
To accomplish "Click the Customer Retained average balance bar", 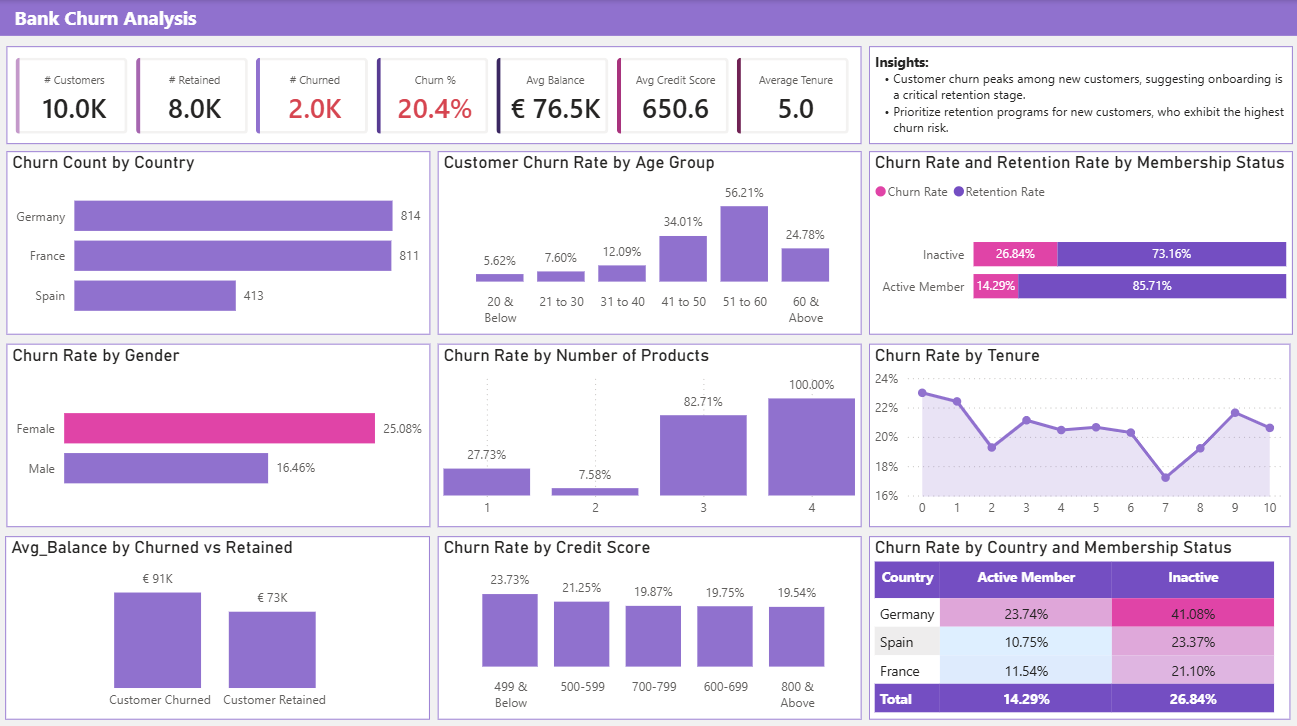I will [x=272, y=648].
